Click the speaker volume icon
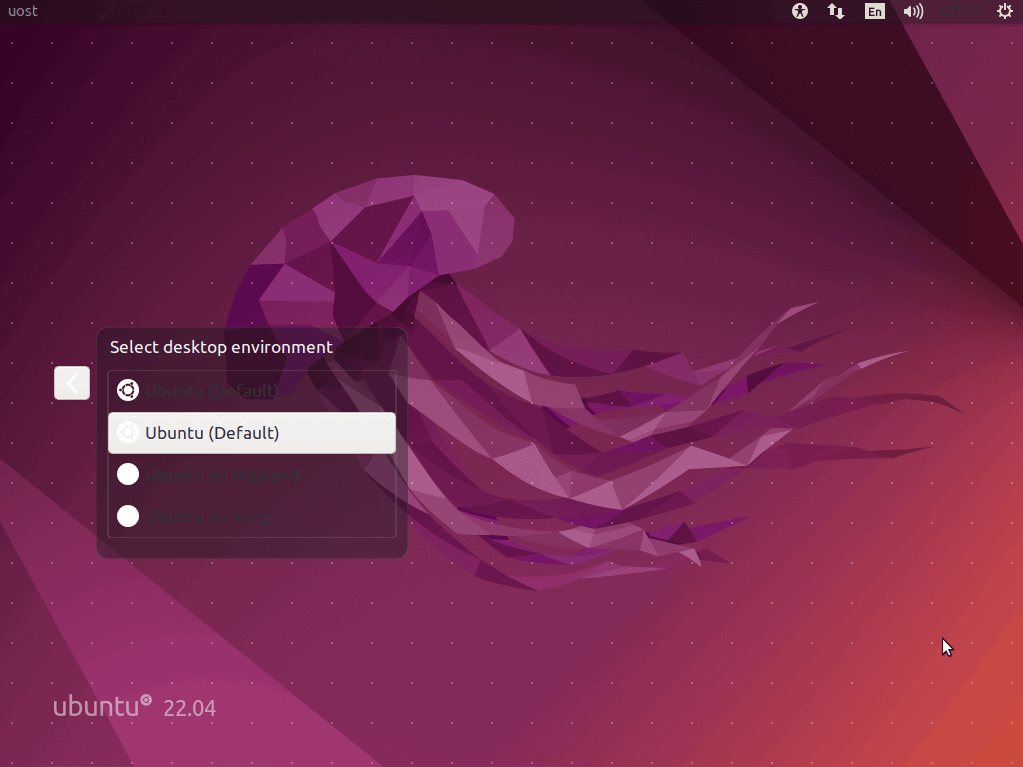The height and width of the screenshot is (767, 1023). point(913,11)
